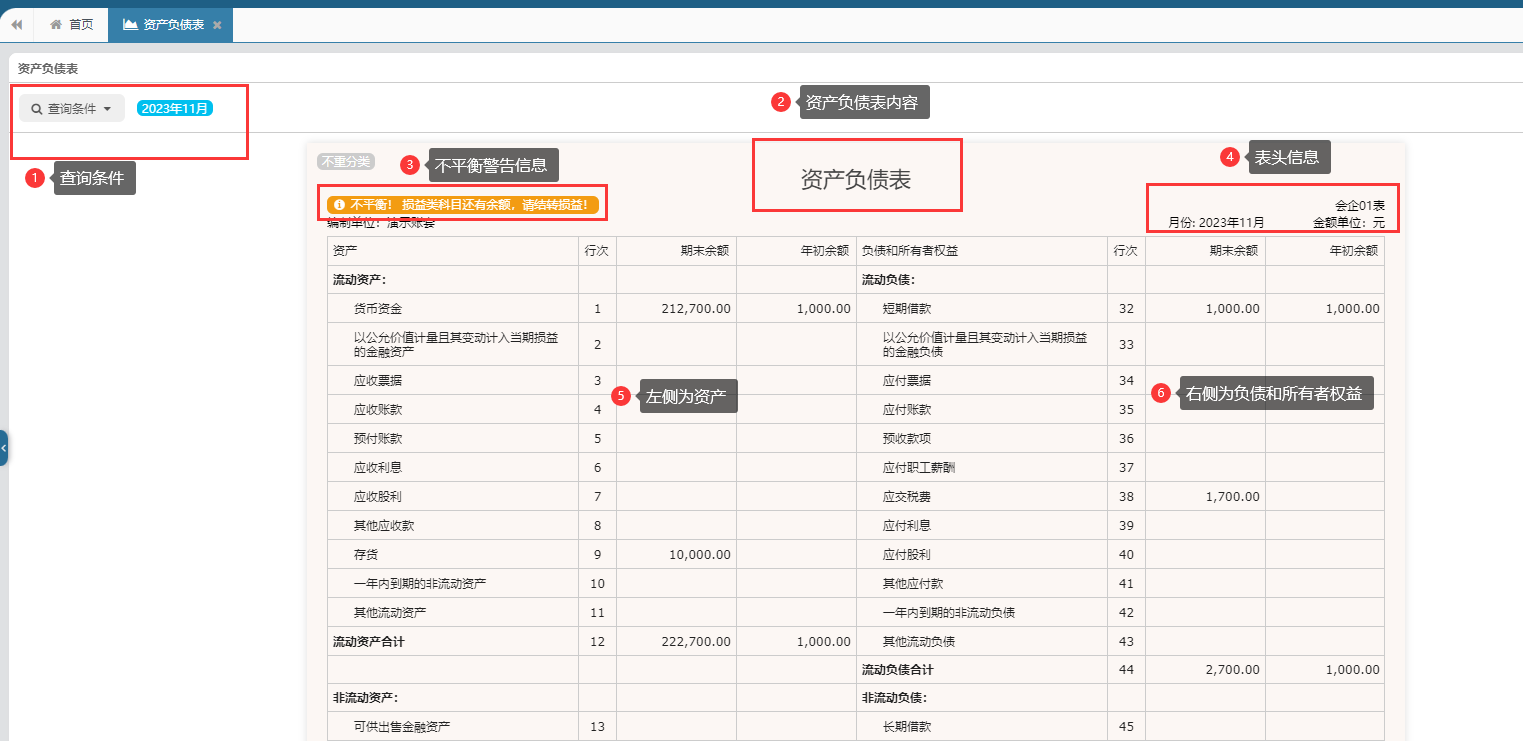This screenshot has width=1523, height=741.
Task: Click 应交税费 ending balance 1,700.00
Action: tap(1233, 496)
